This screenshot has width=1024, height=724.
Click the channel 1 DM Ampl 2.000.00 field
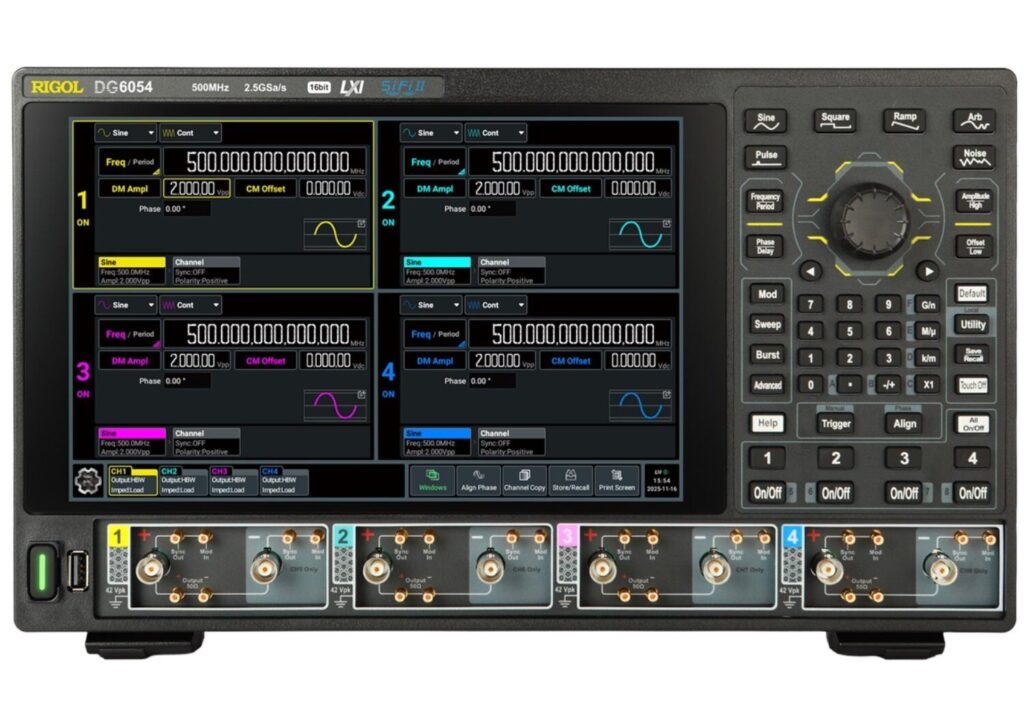(x=197, y=189)
